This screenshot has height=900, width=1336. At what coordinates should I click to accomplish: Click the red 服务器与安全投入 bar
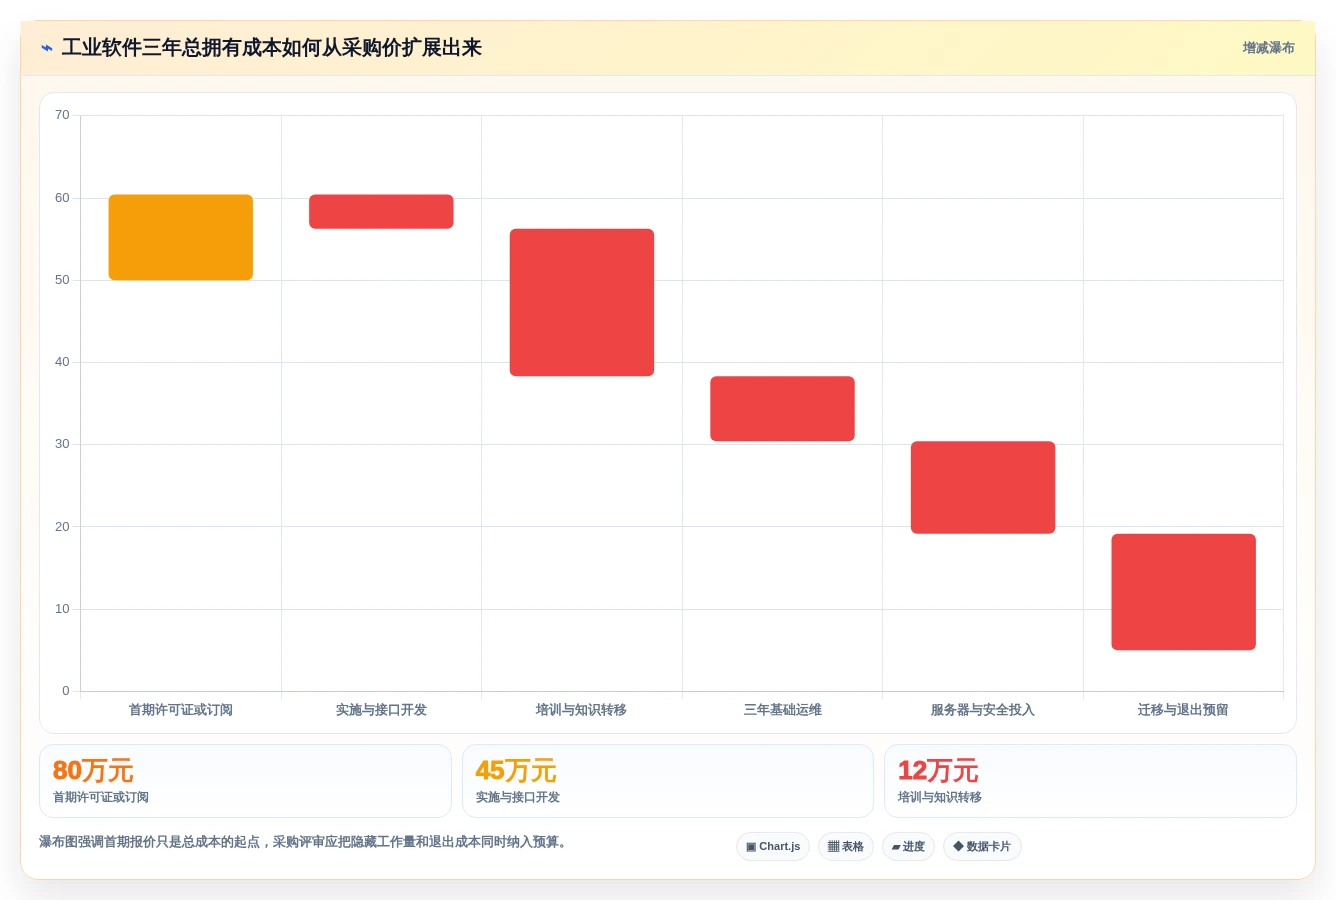[983, 487]
